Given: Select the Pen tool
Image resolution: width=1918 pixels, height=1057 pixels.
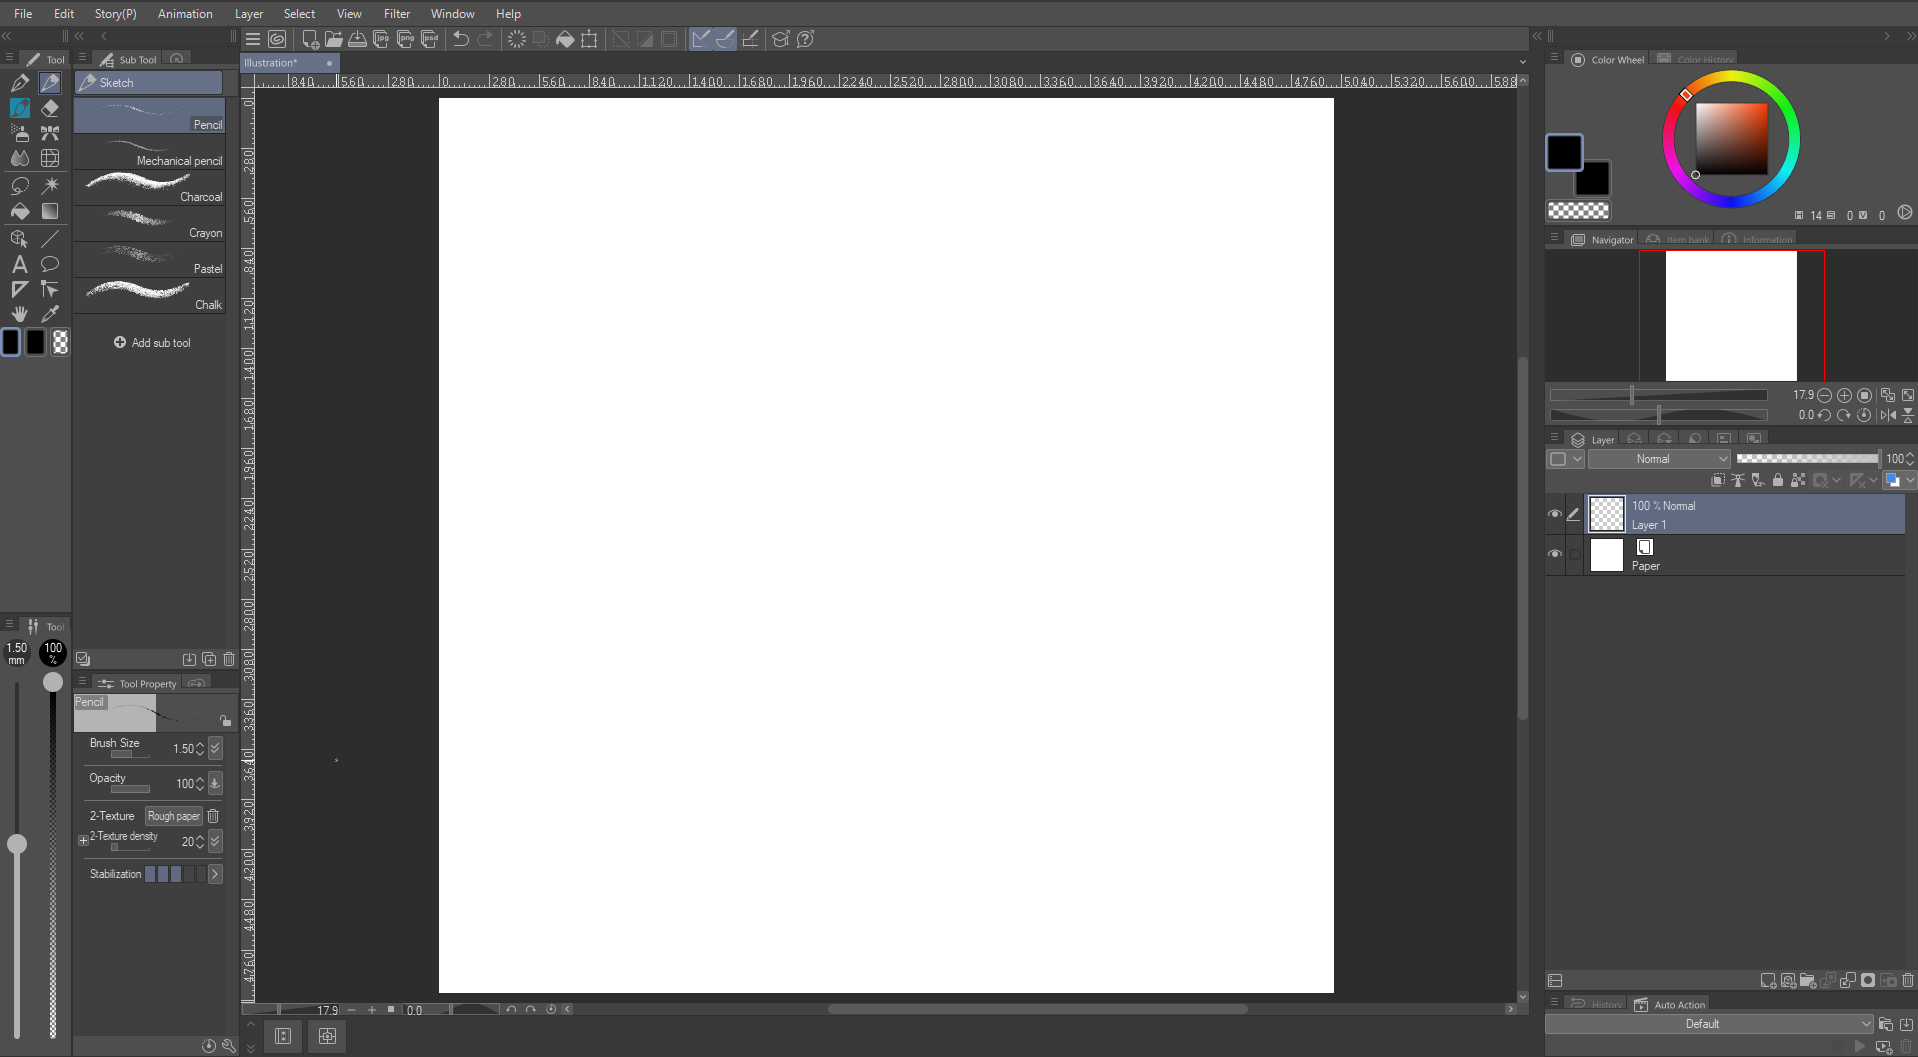Looking at the screenshot, I should [20, 83].
